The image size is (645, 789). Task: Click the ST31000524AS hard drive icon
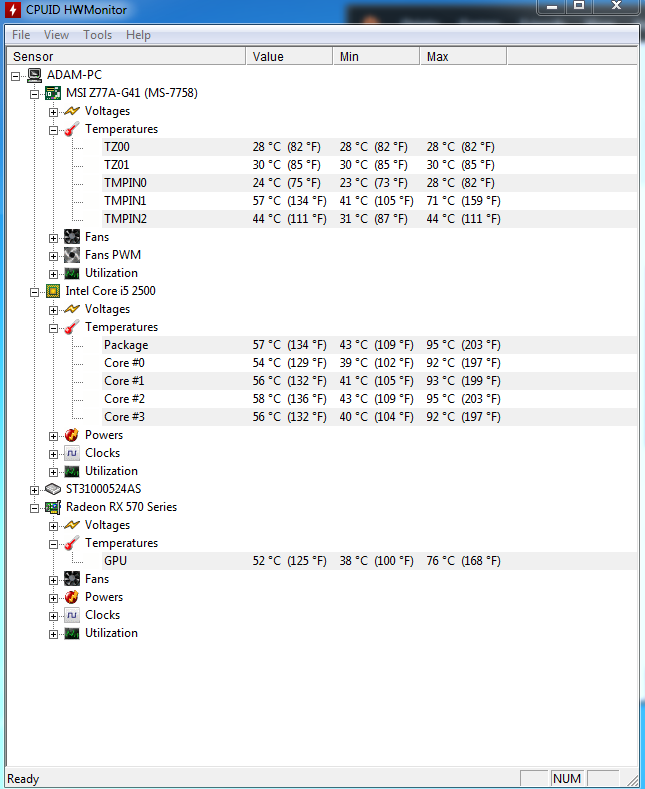(x=53, y=489)
